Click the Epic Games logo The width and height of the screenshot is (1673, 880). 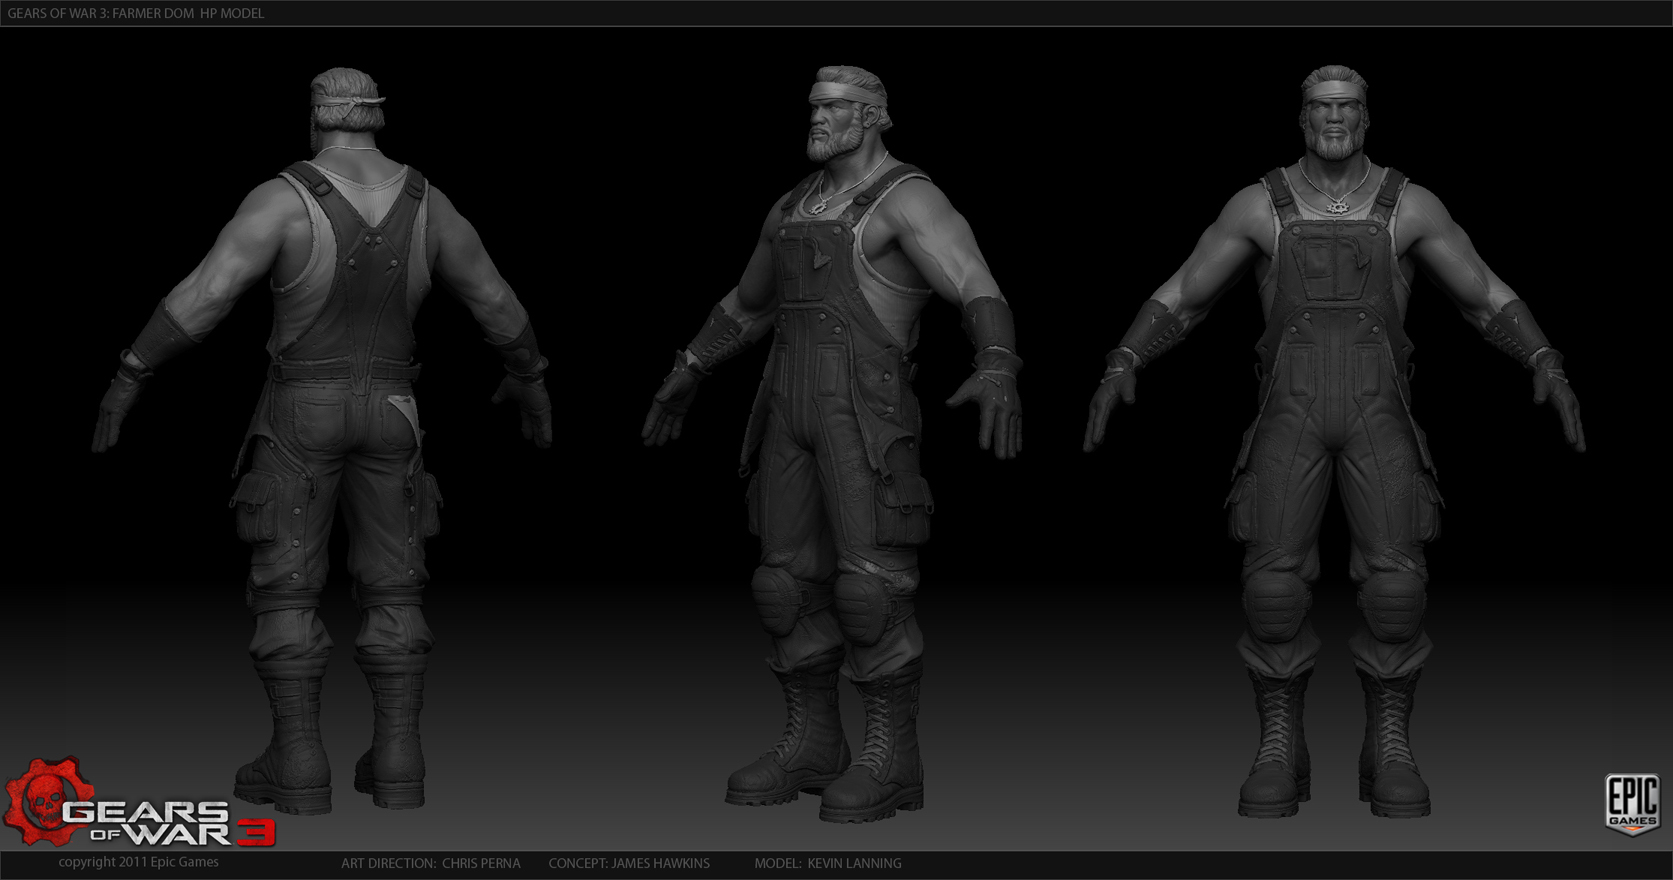(1632, 804)
